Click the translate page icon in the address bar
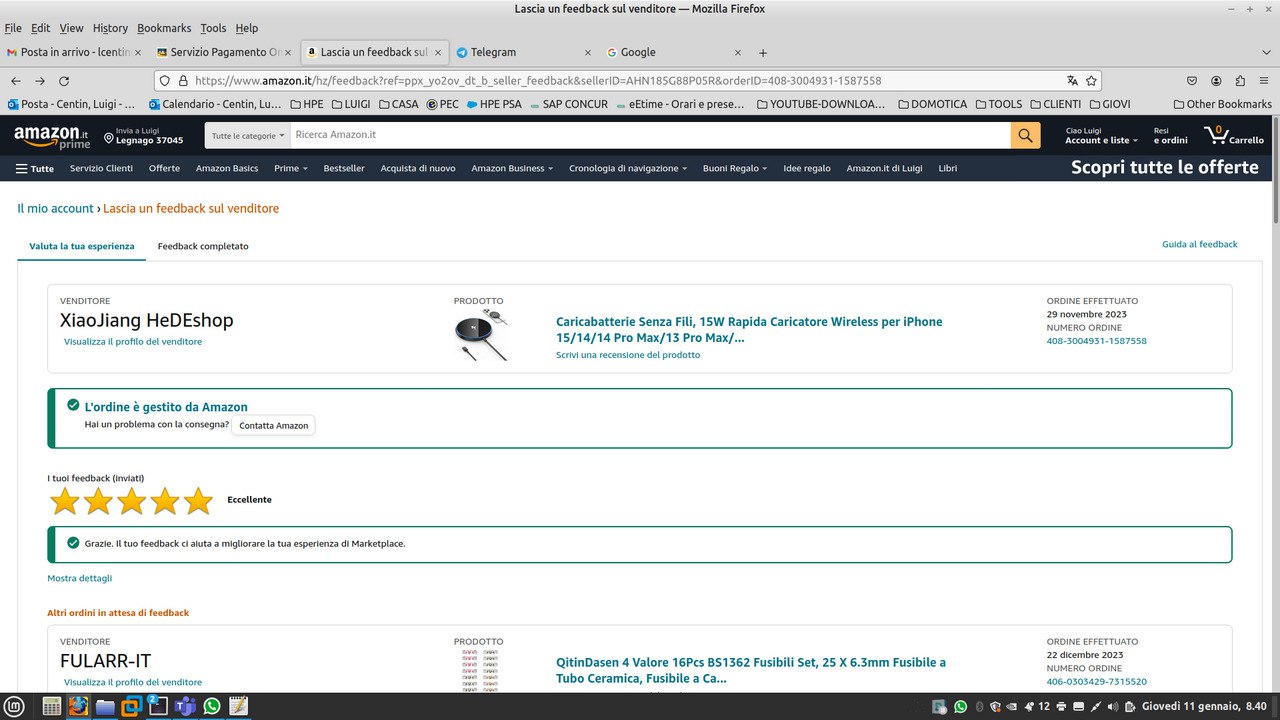The height and width of the screenshot is (720, 1280). pyautogui.click(x=1072, y=81)
